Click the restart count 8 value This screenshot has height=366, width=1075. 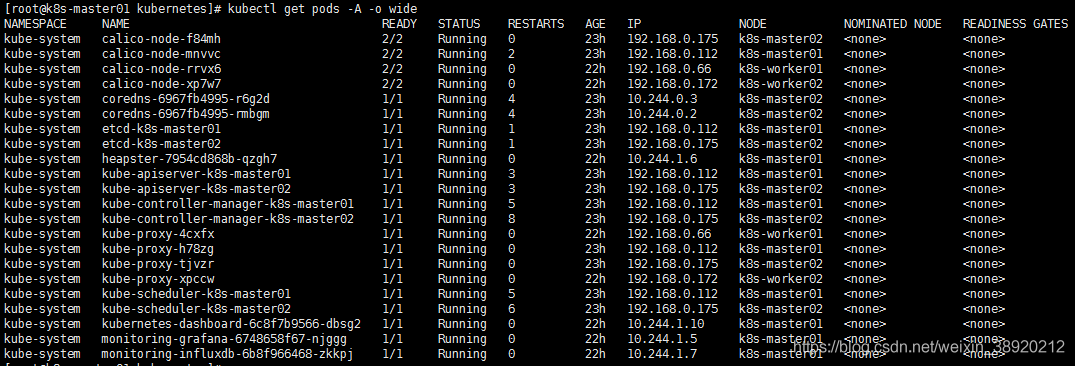pos(511,219)
